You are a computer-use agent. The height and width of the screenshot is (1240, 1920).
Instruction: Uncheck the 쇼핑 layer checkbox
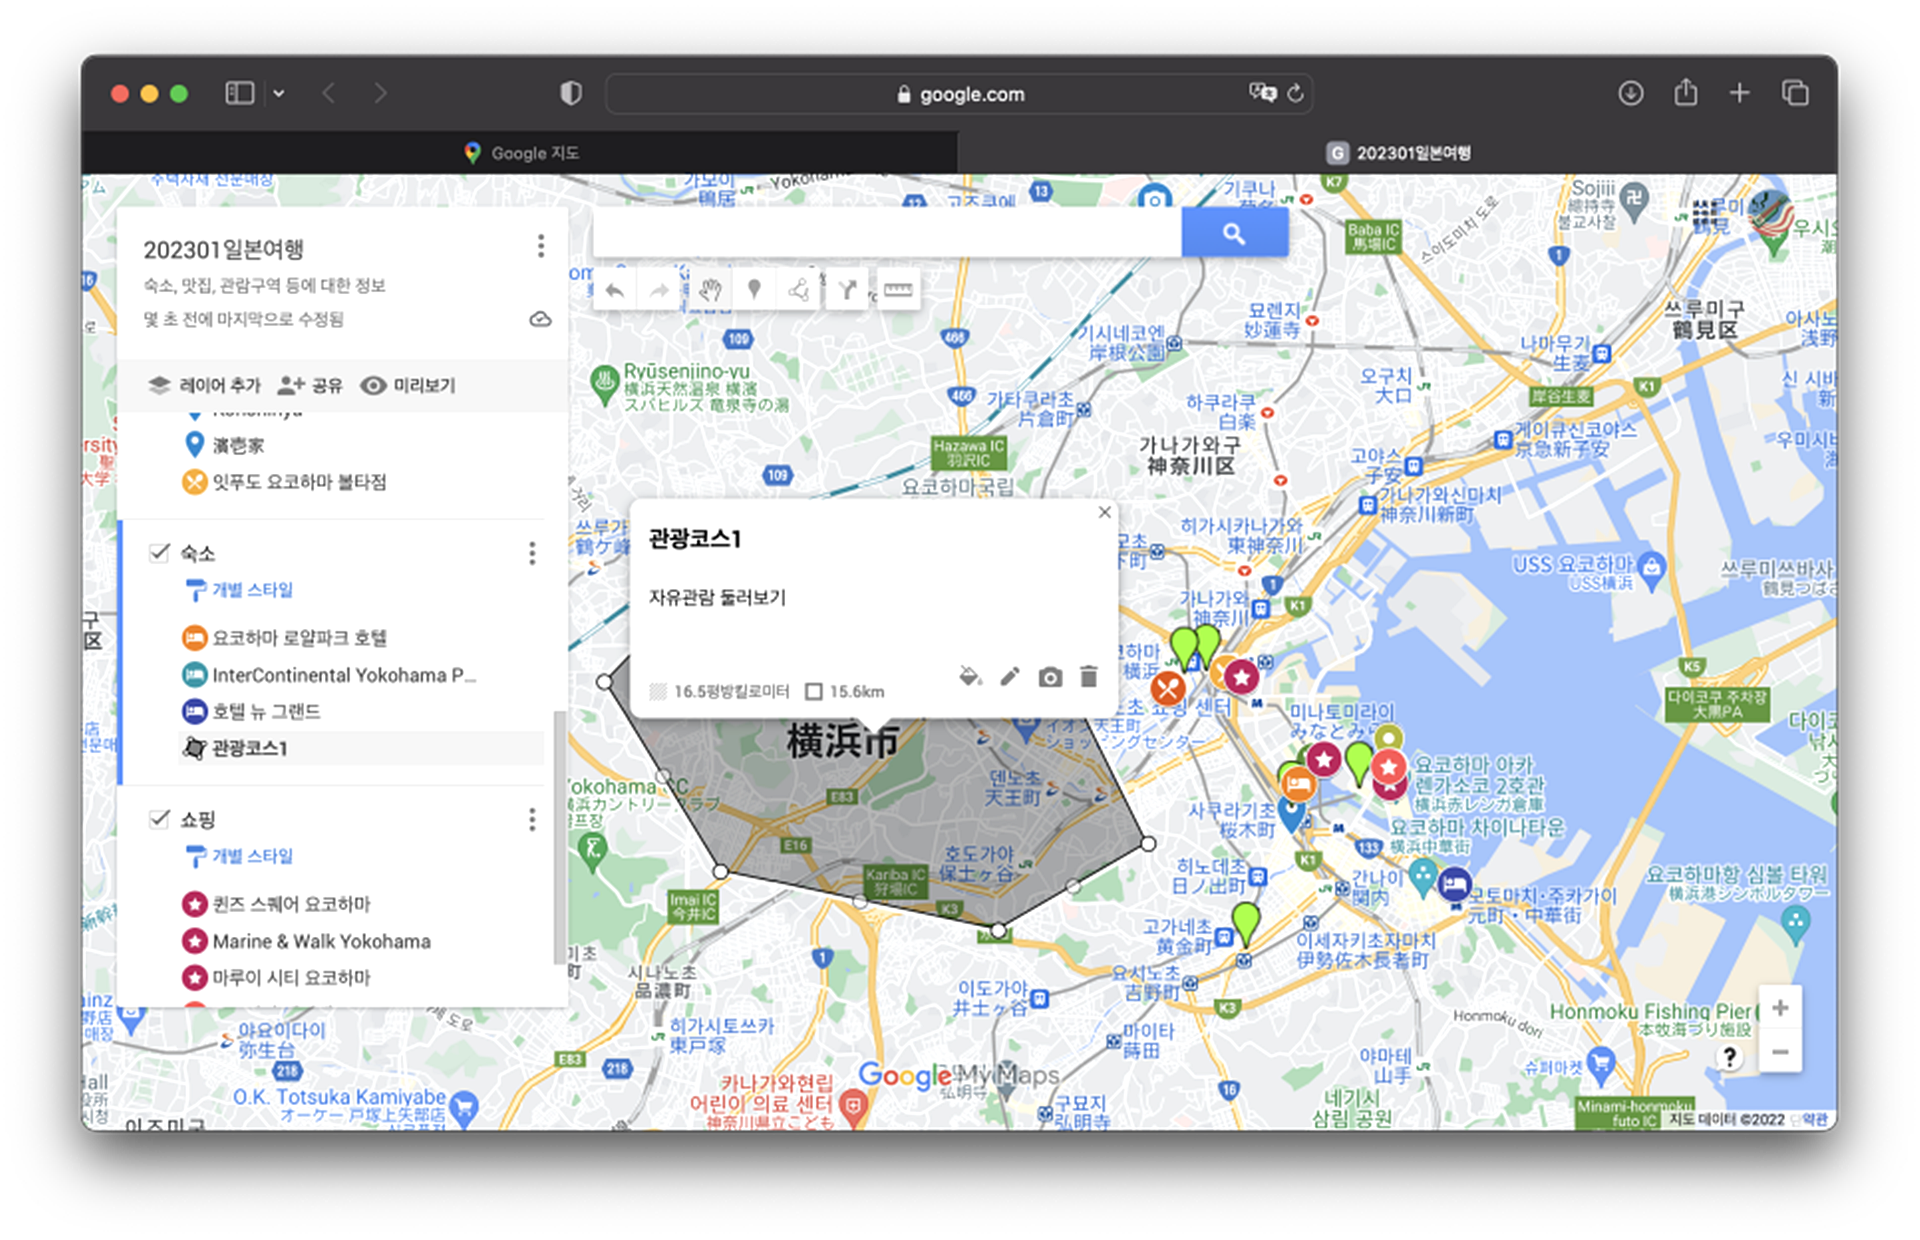click(x=159, y=819)
